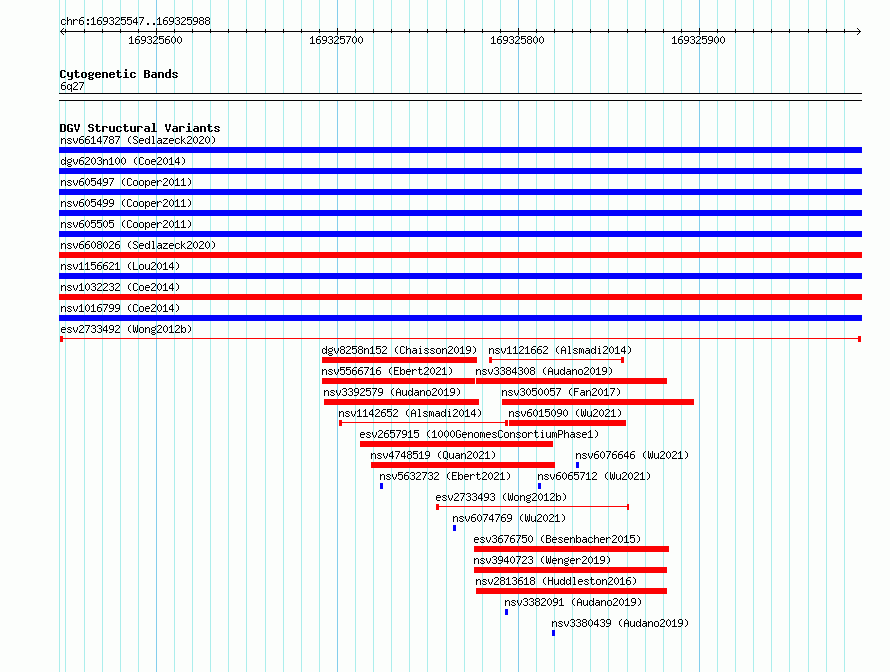Click the nsv6614787 (Sedlazeck2020) variant label

tap(138, 140)
